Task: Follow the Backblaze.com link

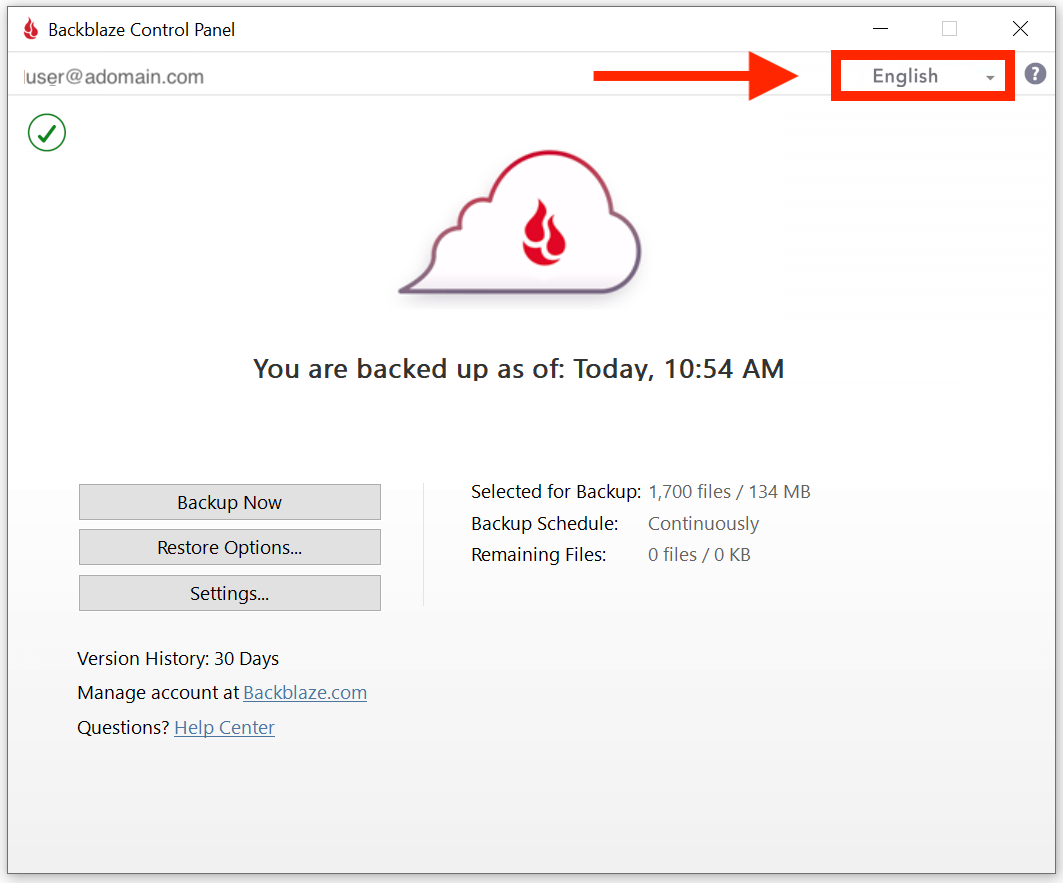Action: (305, 692)
